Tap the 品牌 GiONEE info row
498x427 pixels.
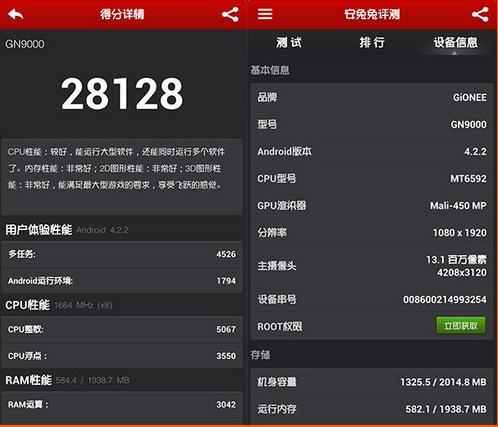(372, 97)
